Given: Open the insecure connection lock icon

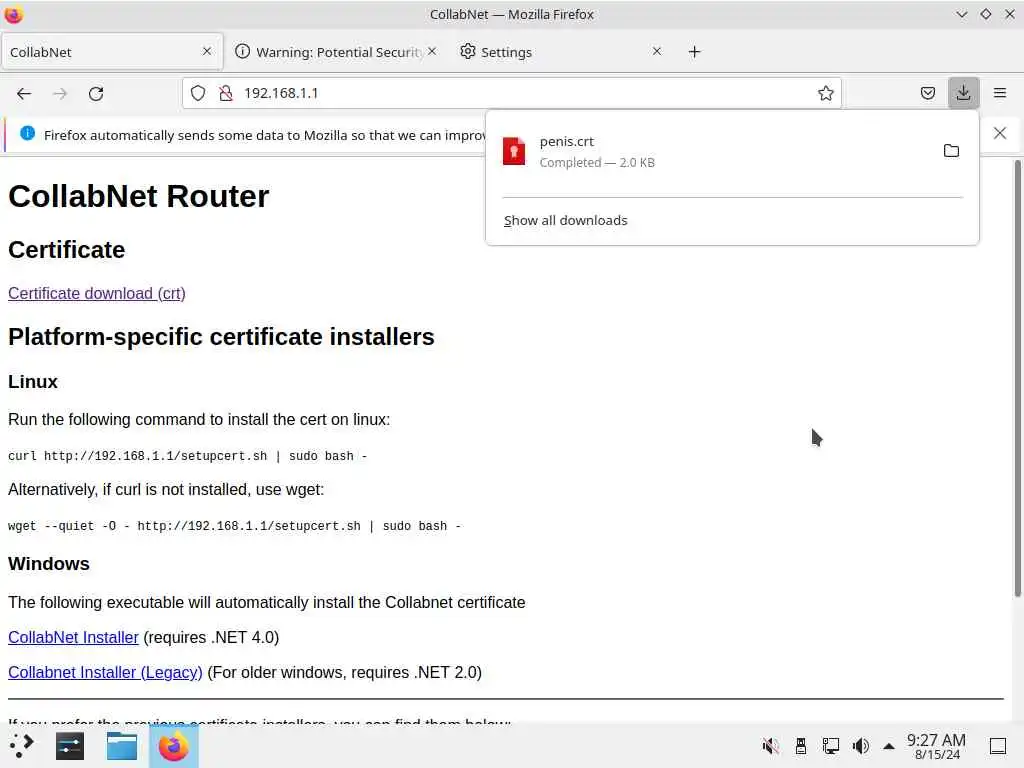Looking at the screenshot, I should 226,93.
